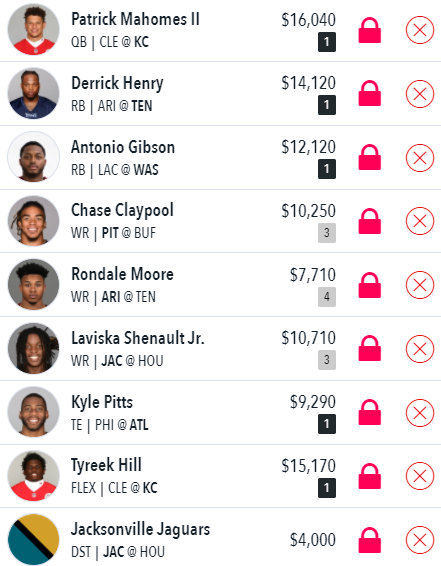Screen dimensions: 441x566
Task: Click the lock icon for Kyle Pitts
Action: 370,412
